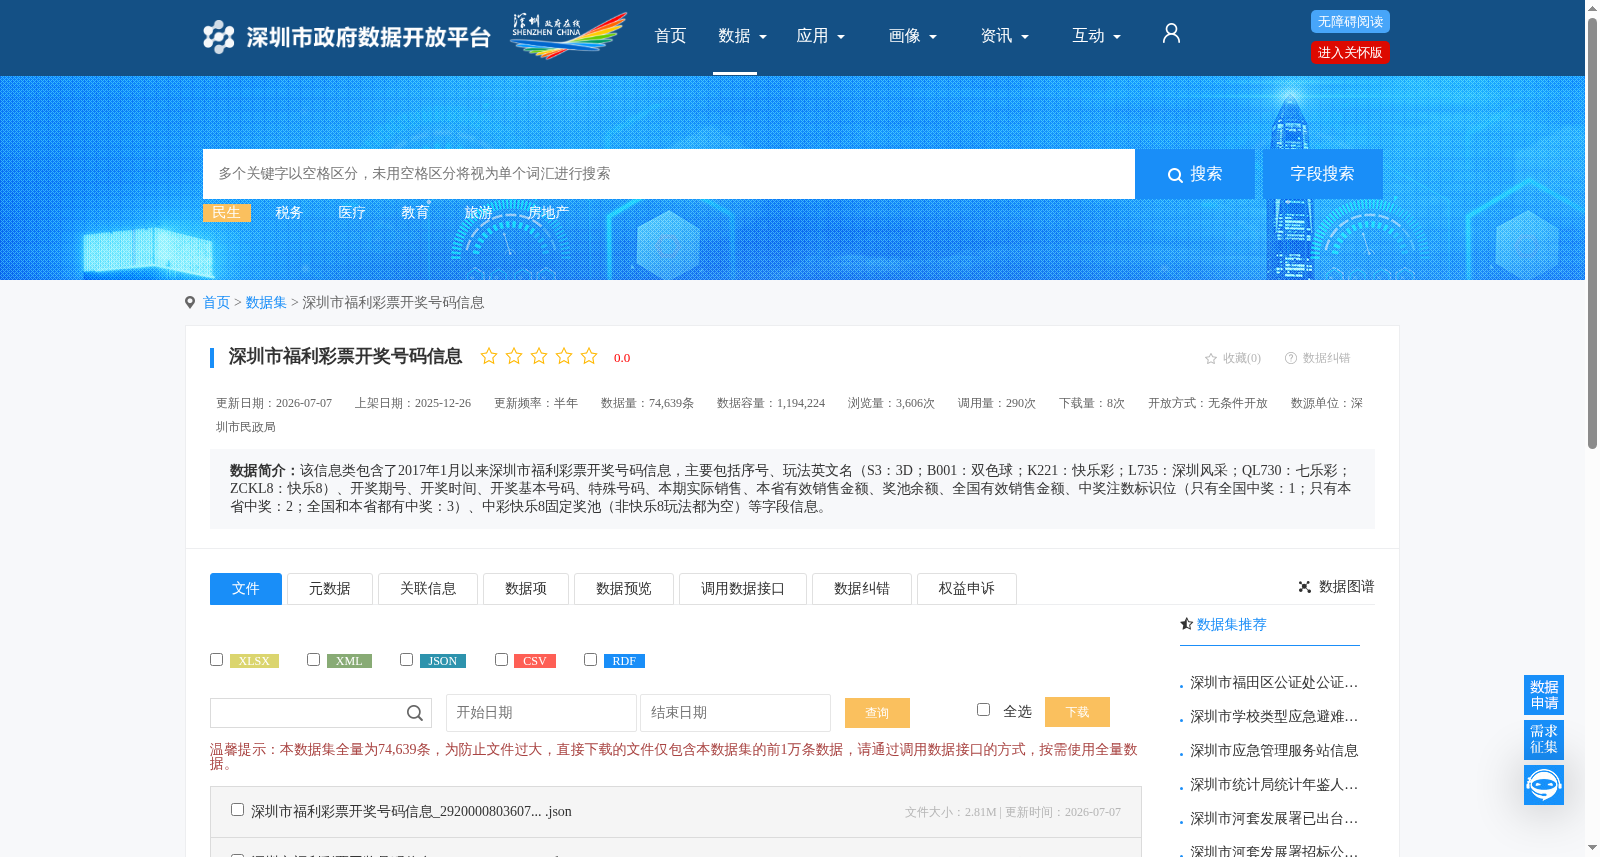
Task: Select the 税务 keyword tag
Action: point(289,213)
